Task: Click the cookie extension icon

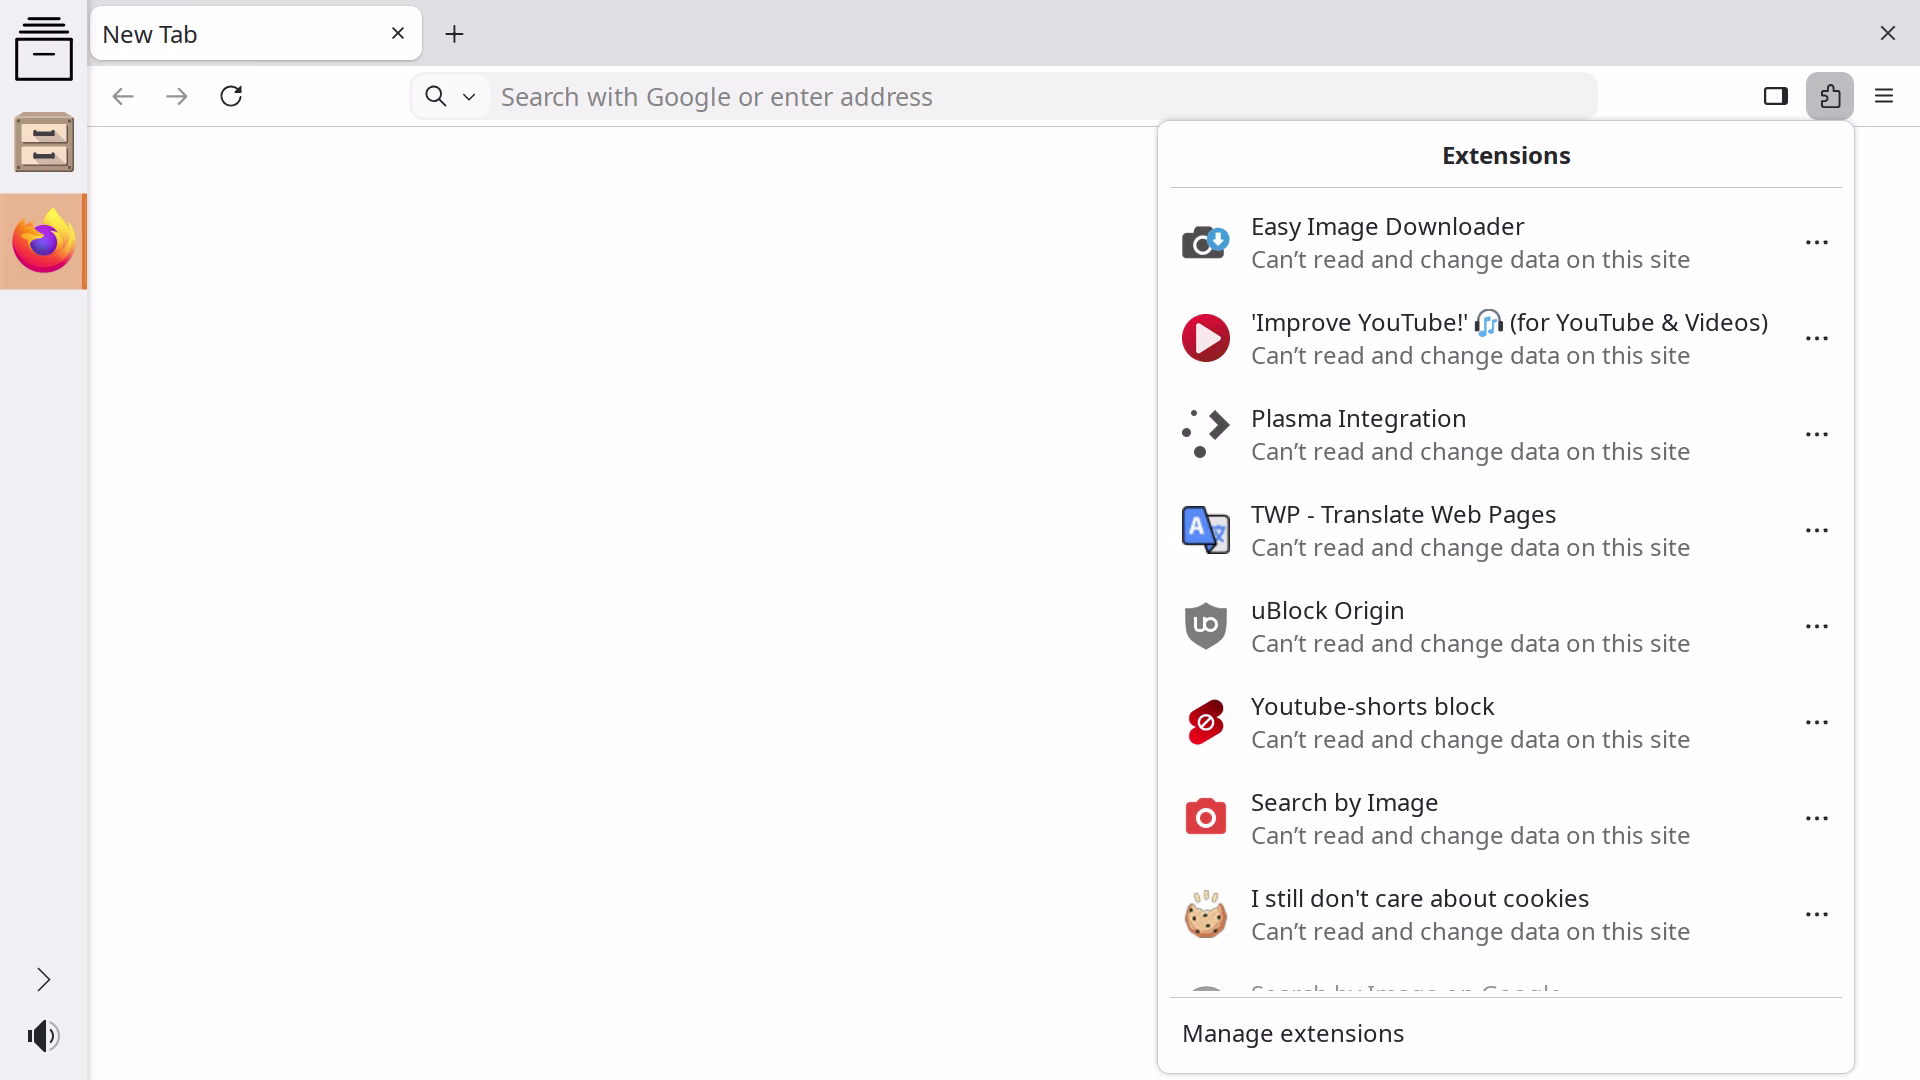Action: pyautogui.click(x=1205, y=914)
